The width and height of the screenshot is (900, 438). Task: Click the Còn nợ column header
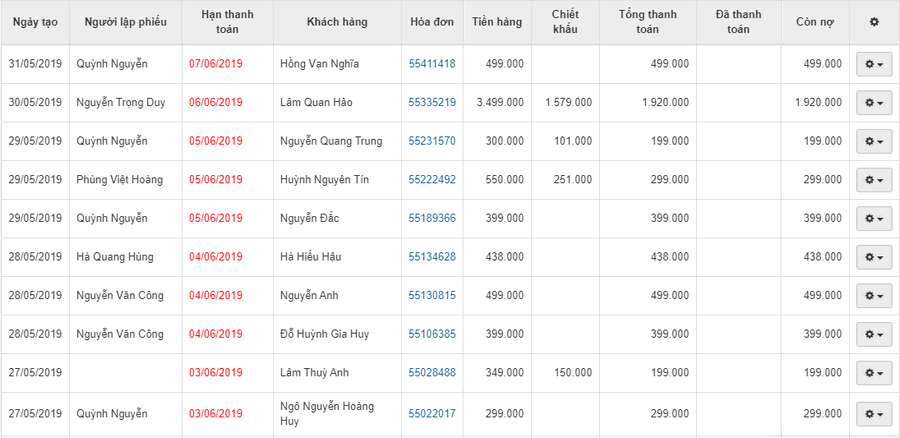tap(814, 22)
